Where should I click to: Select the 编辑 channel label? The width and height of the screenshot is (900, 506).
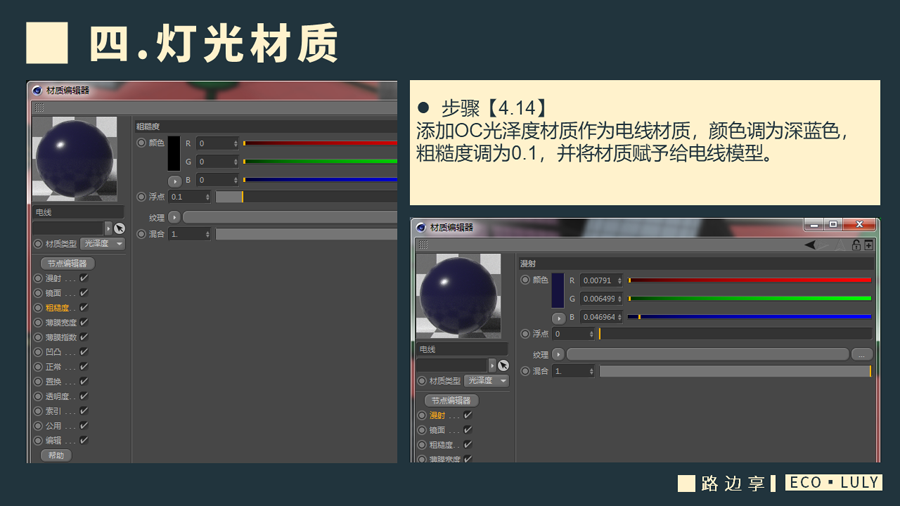[x=53, y=441]
